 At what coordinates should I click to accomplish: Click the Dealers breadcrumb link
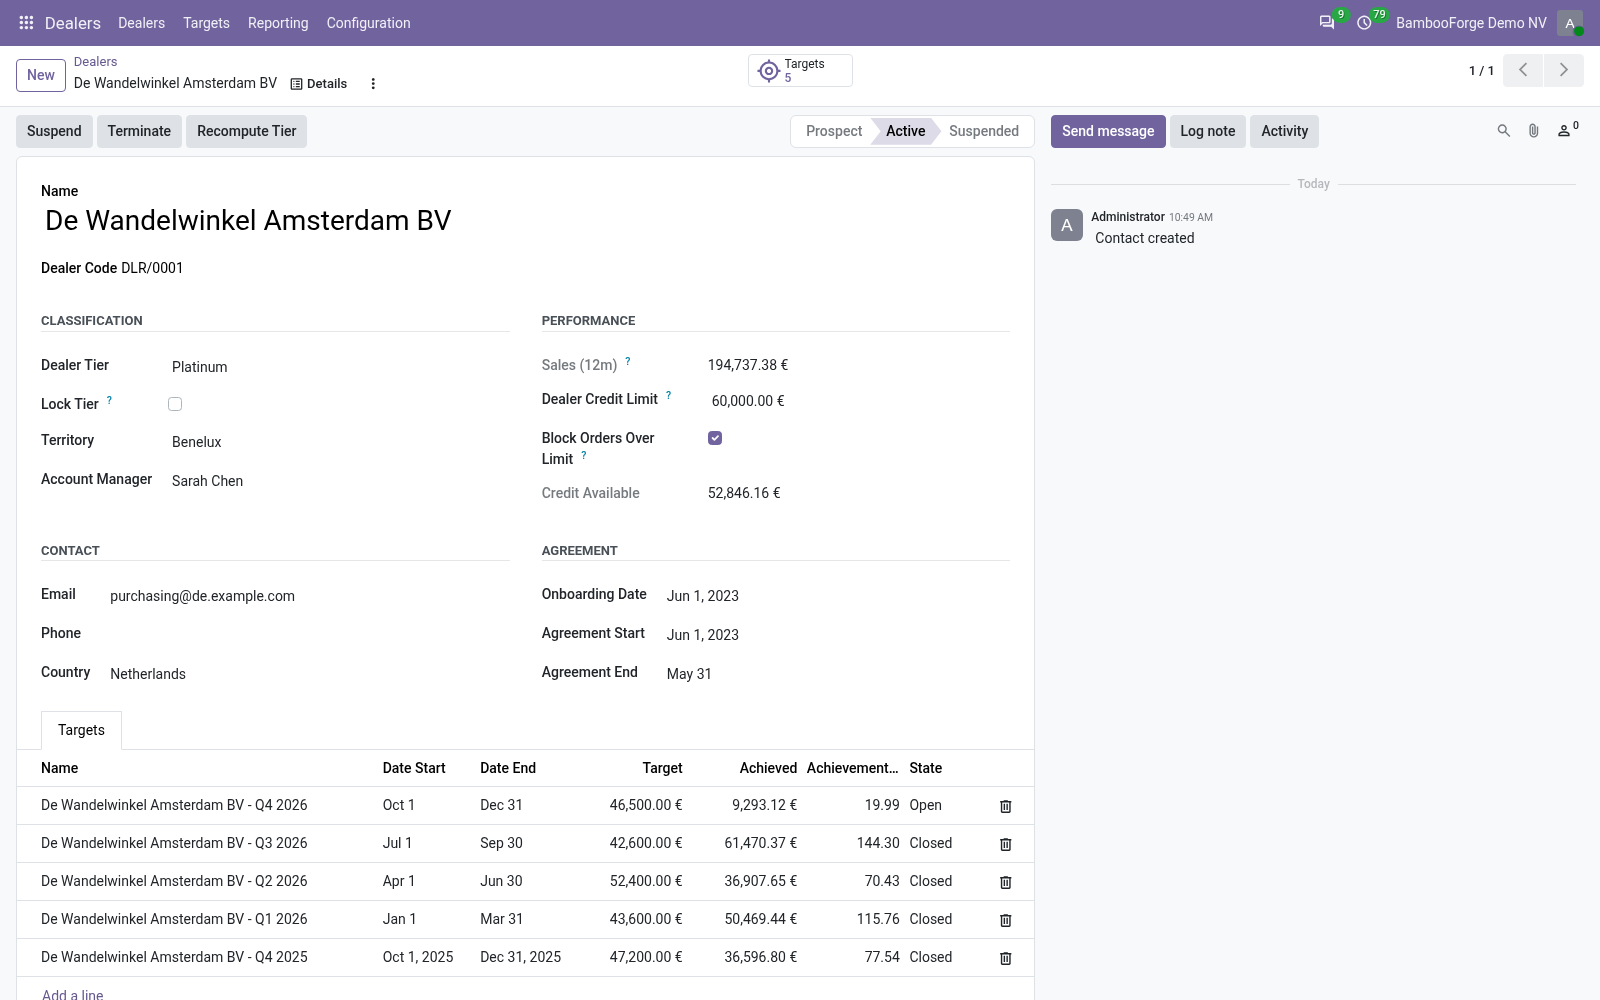[x=95, y=62]
